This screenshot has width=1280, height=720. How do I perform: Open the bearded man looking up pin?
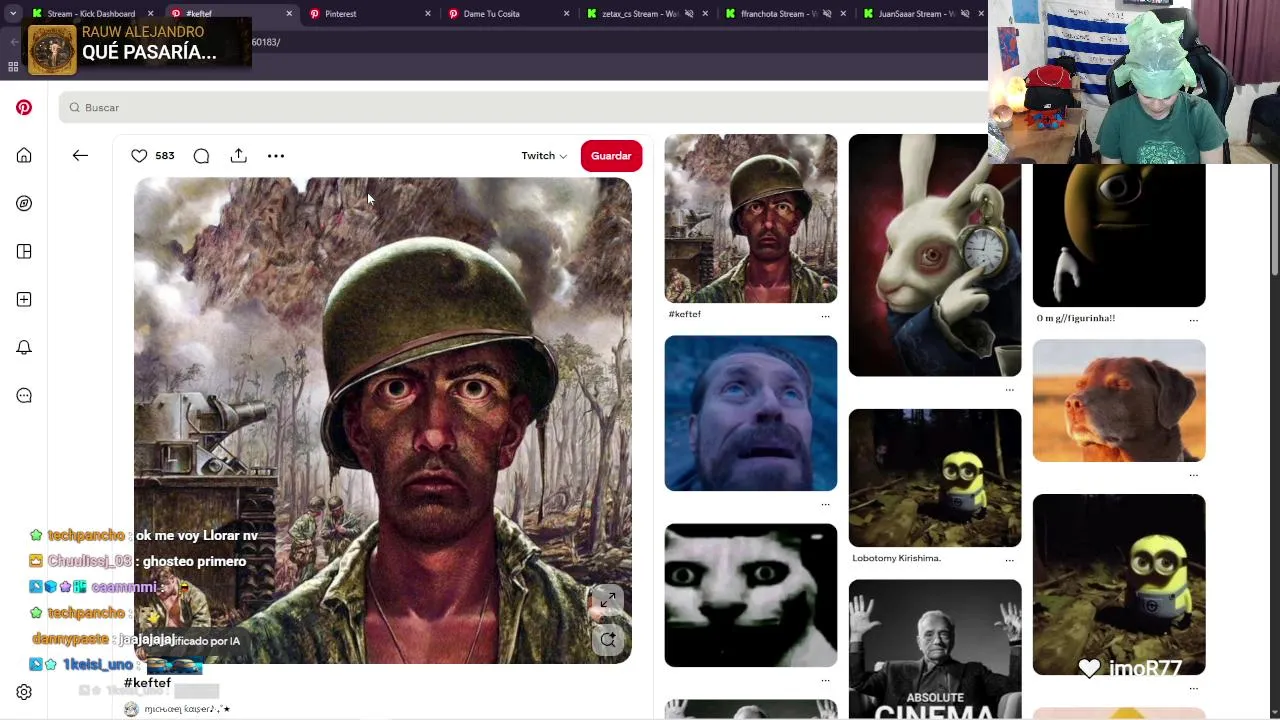(x=751, y=413)
